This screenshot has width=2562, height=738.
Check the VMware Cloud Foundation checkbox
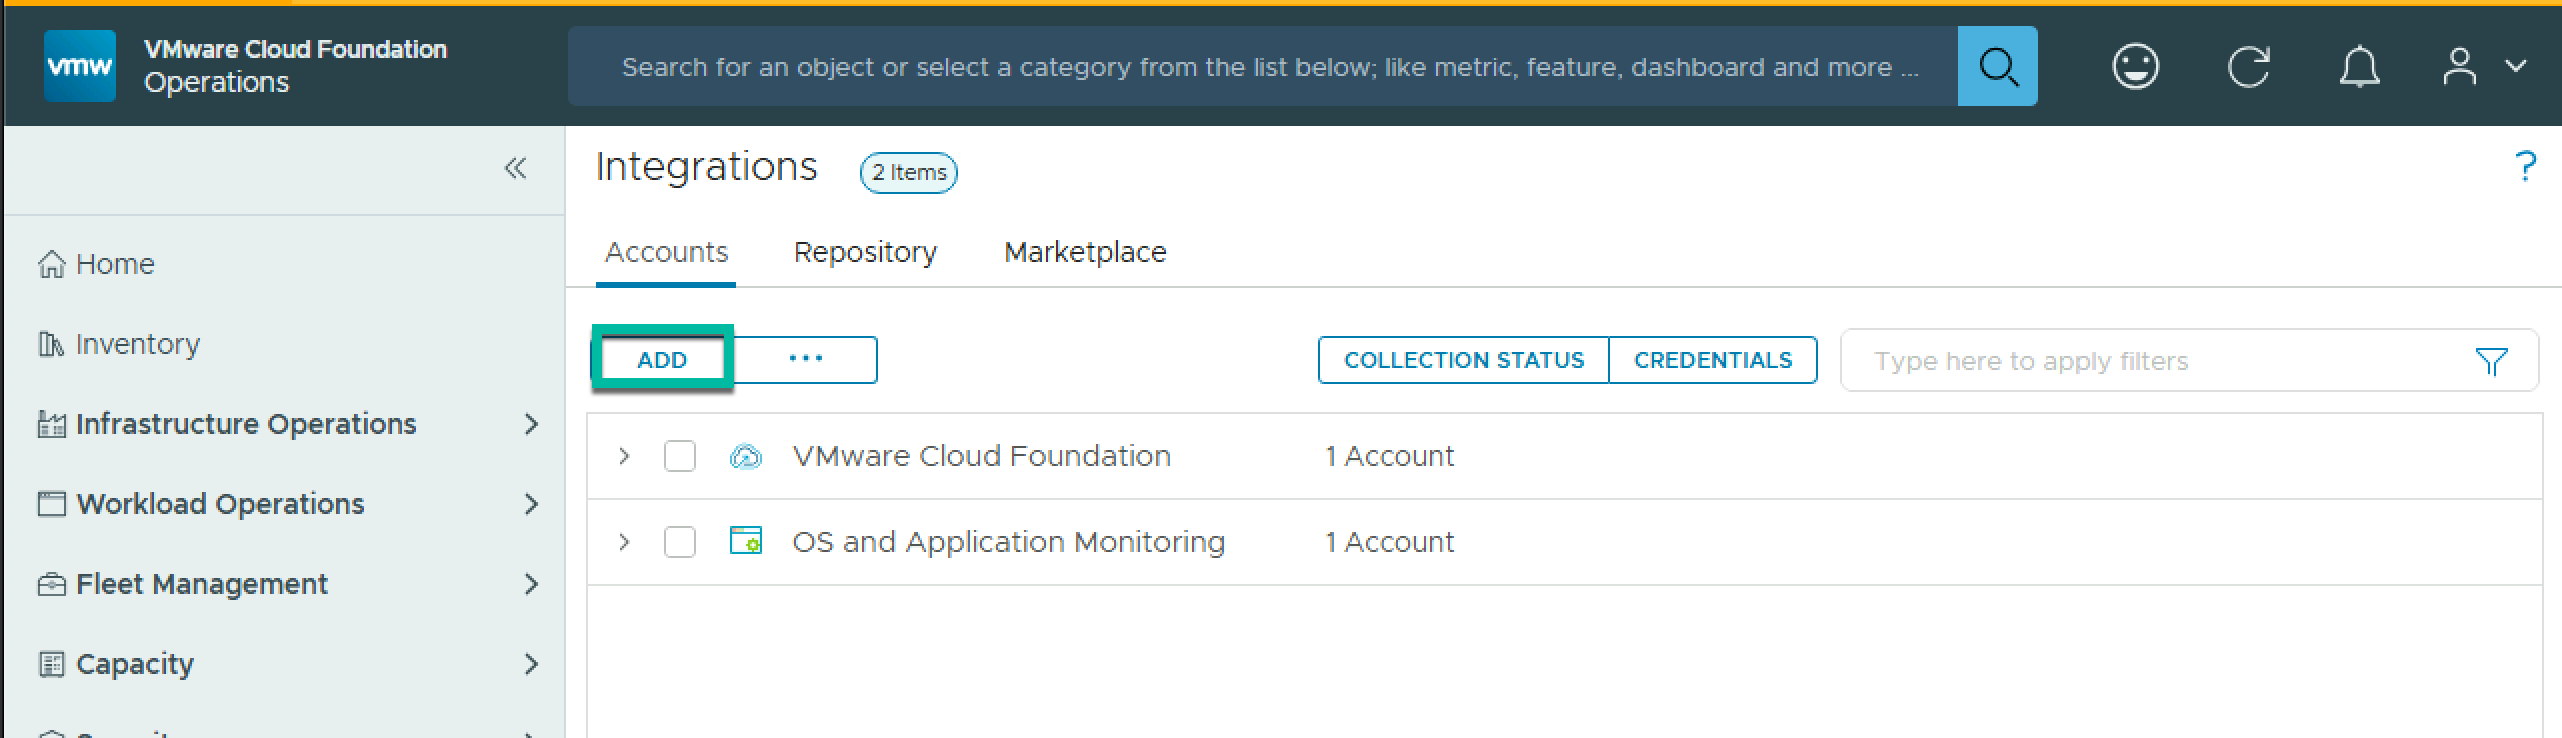[680, 456]
